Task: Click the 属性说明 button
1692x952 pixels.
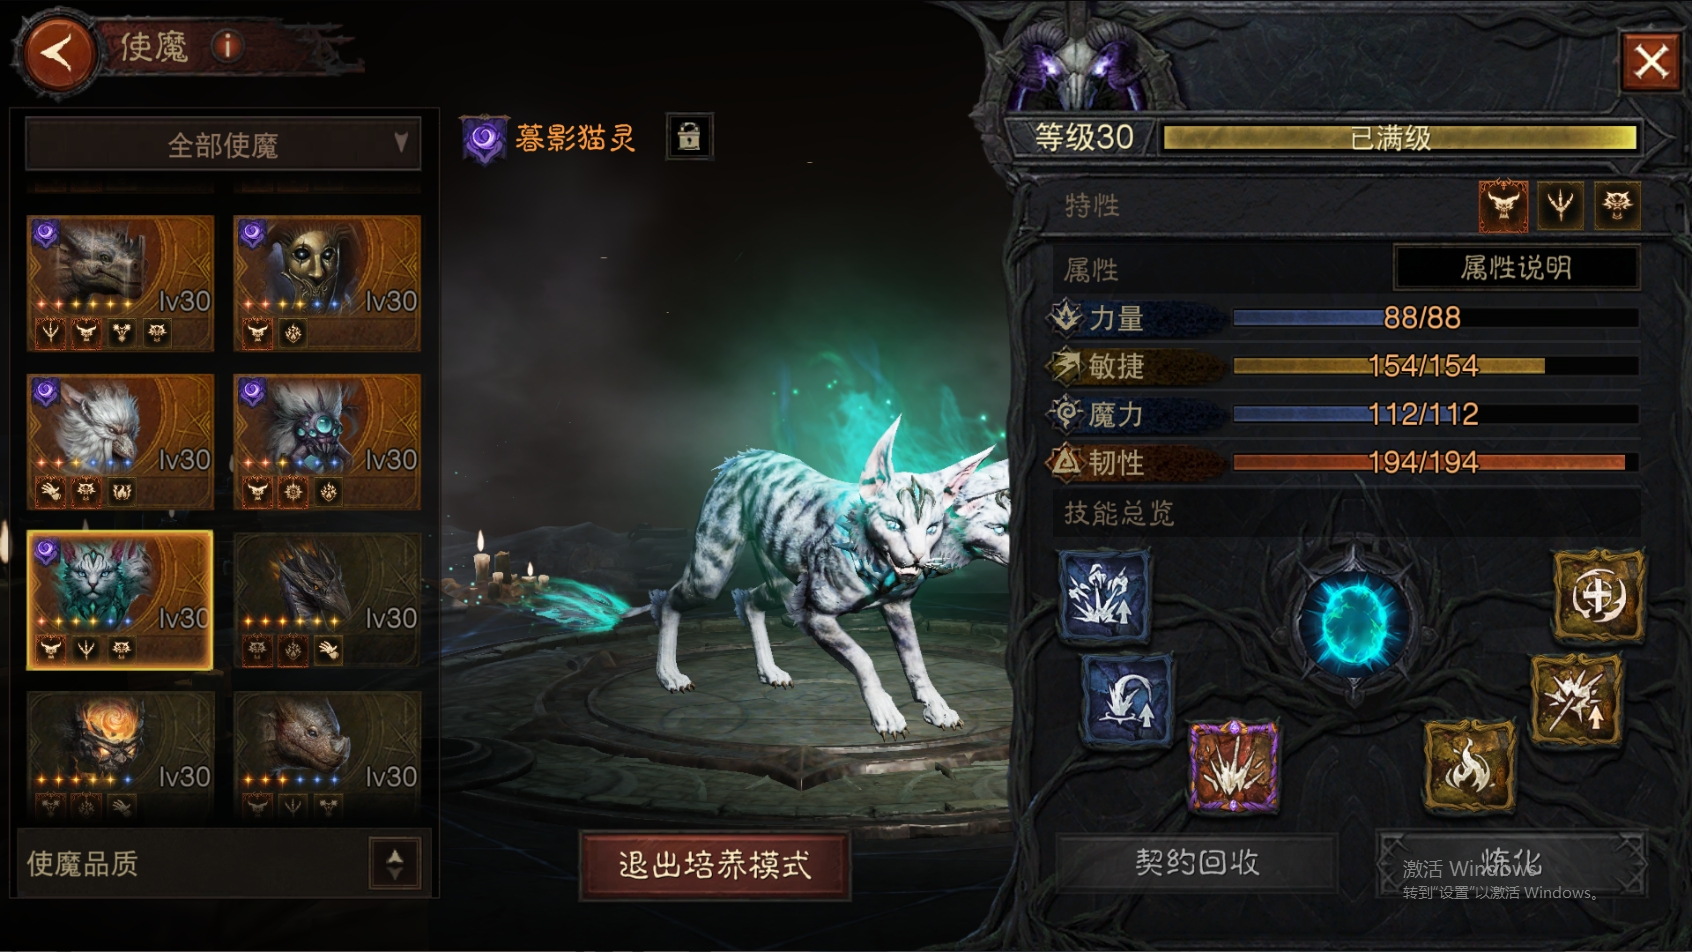Action: (x=1516, y=268)
